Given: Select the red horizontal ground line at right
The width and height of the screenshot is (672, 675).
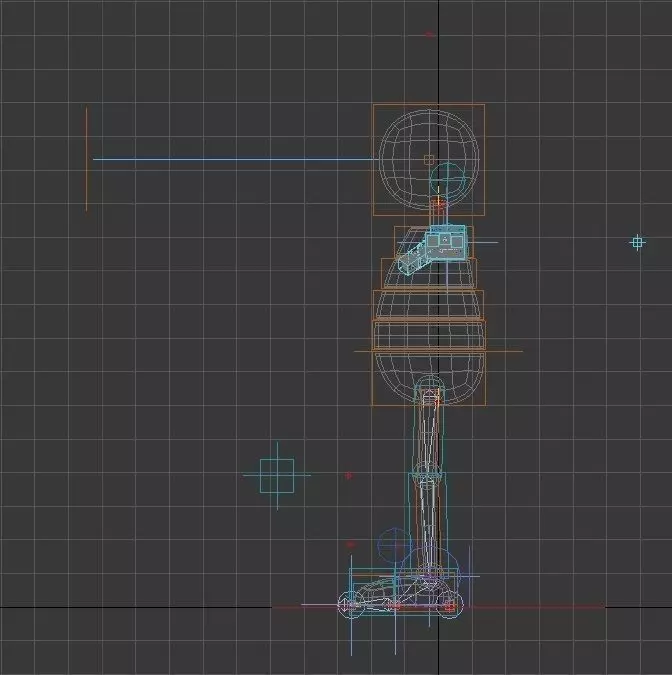Looking at the screenshot, I should (x=536, y=607).
